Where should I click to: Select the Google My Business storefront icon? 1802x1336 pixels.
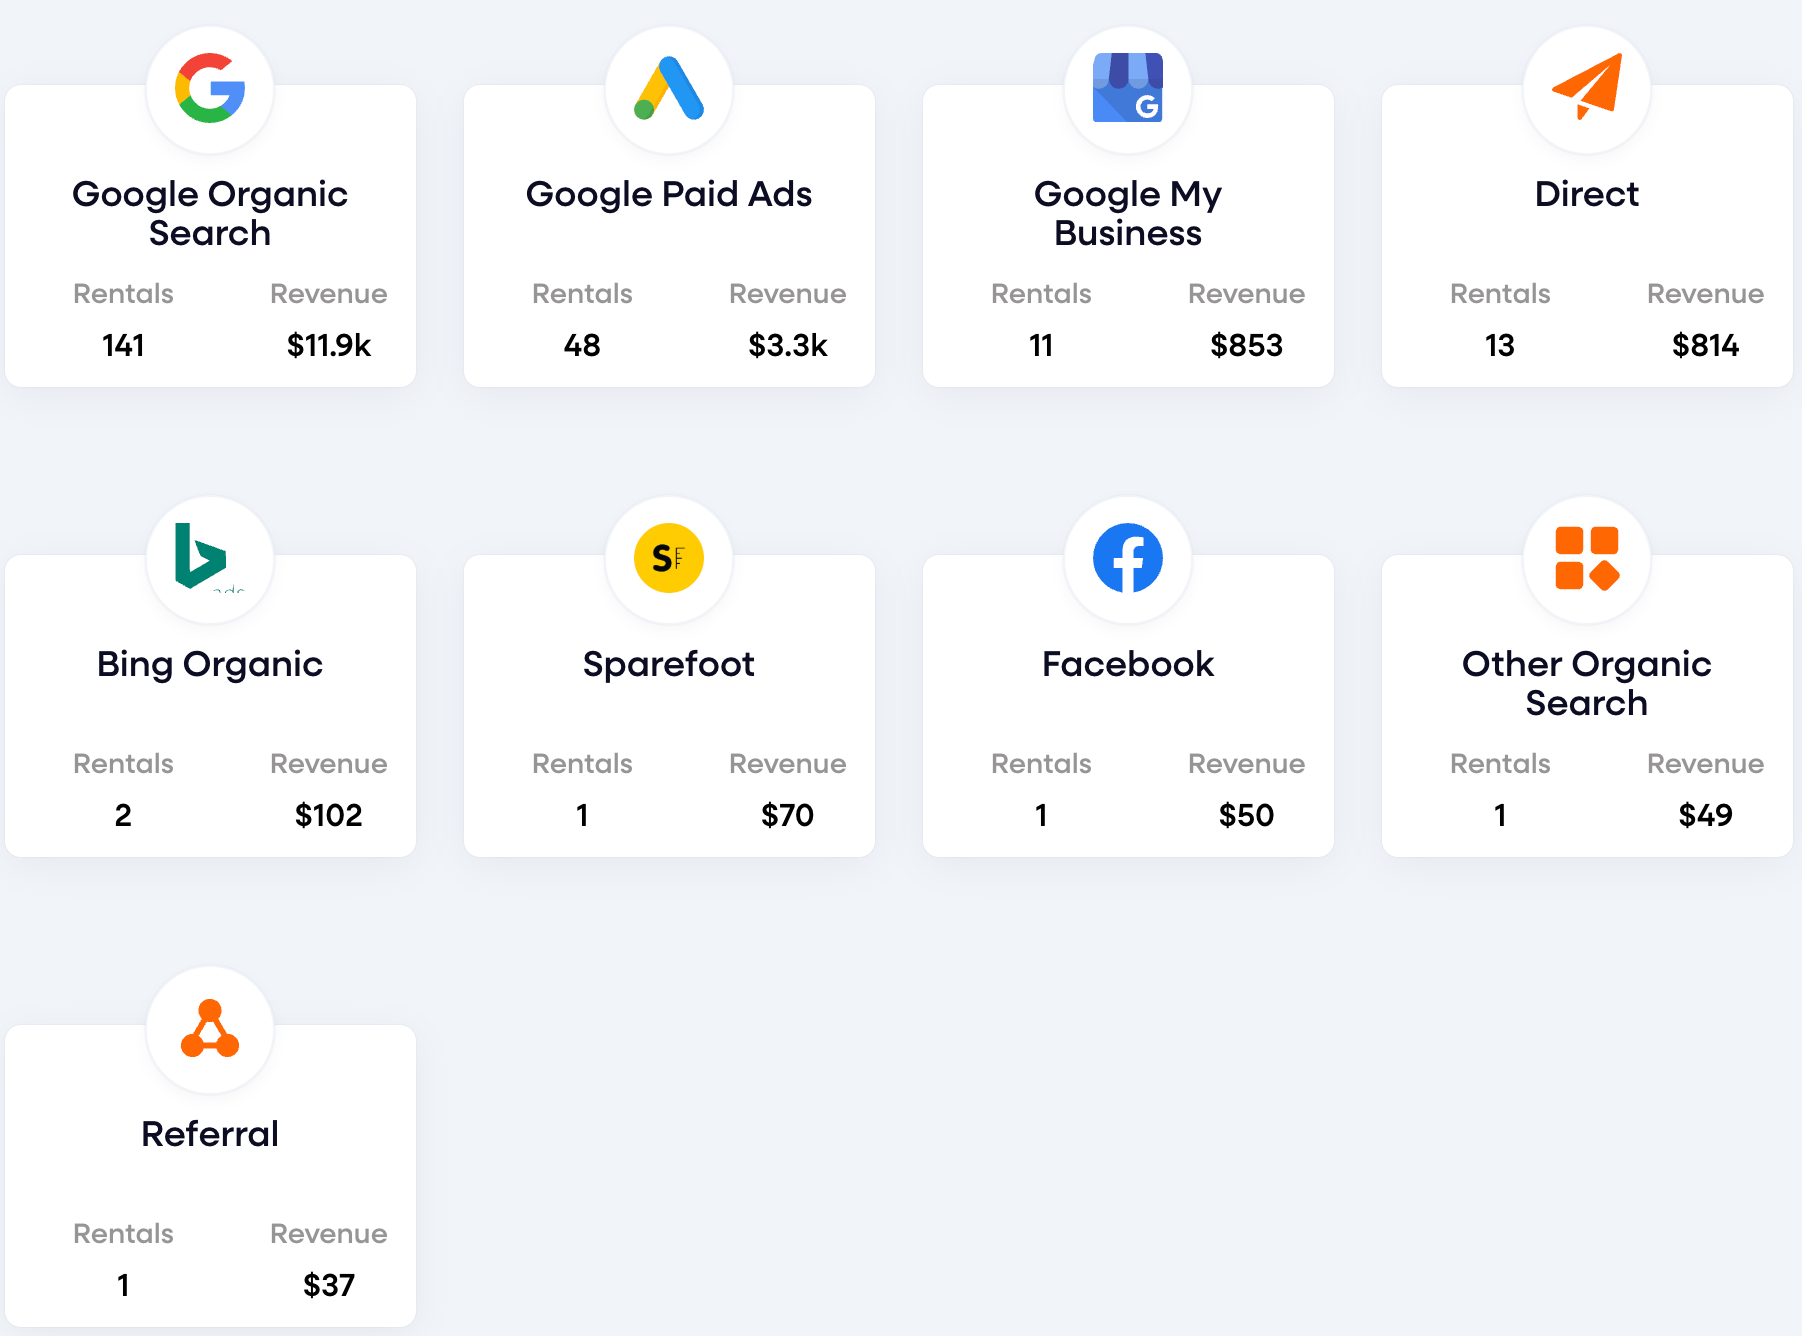coord(1128,89)
